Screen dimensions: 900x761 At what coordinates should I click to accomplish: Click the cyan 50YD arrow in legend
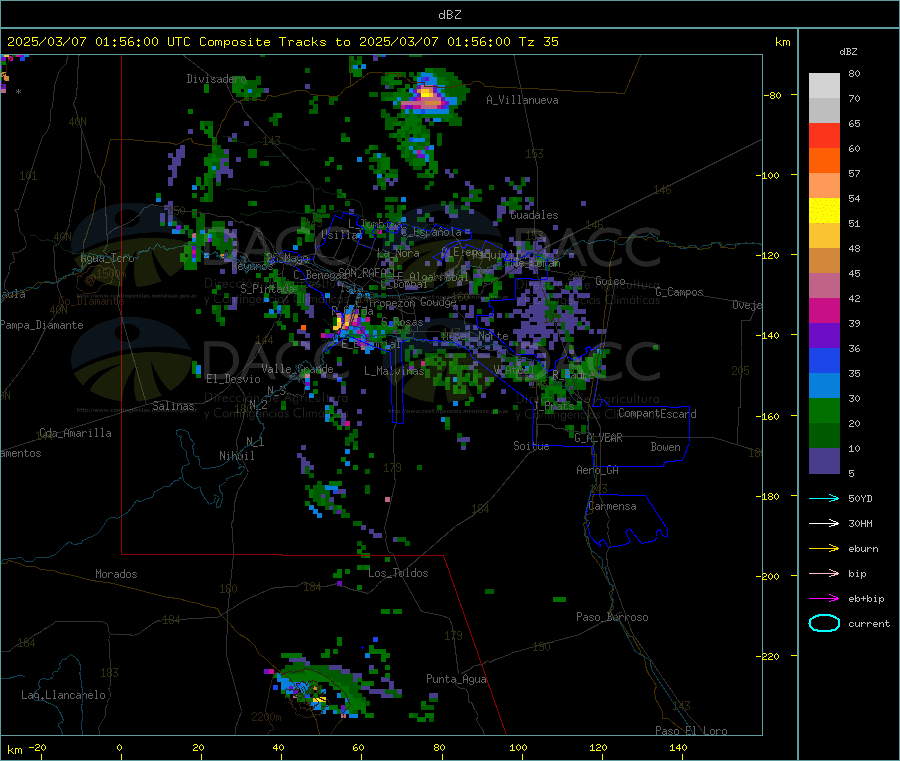pyautogui.click(x=824, y=498)
